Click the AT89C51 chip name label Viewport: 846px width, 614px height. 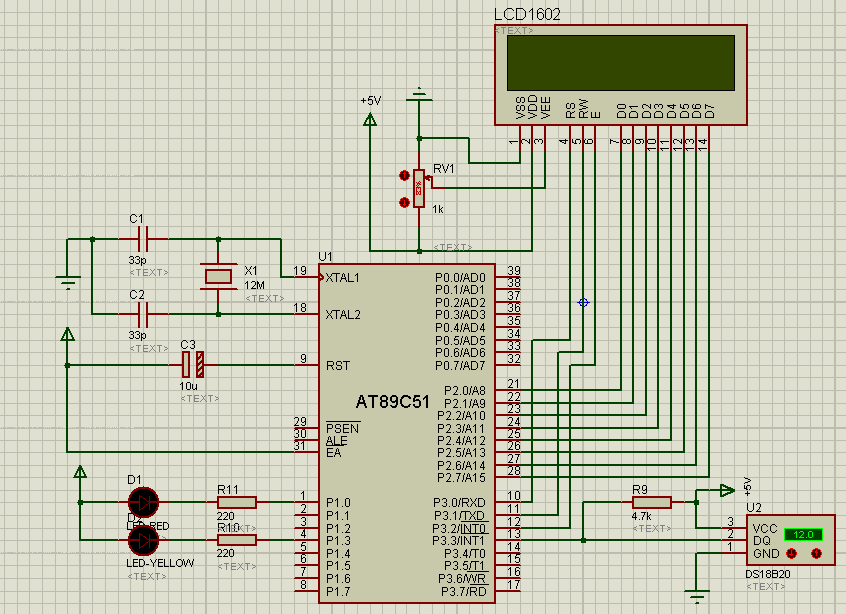[392, 402]
